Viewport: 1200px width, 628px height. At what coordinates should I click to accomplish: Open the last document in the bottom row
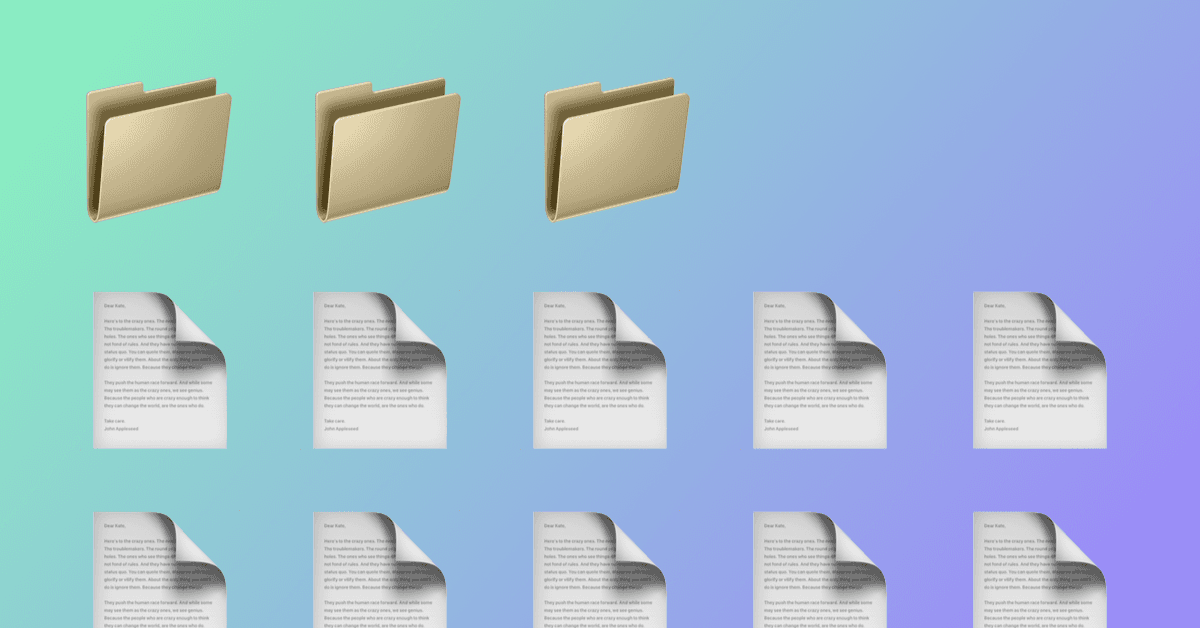[1039, 575]
